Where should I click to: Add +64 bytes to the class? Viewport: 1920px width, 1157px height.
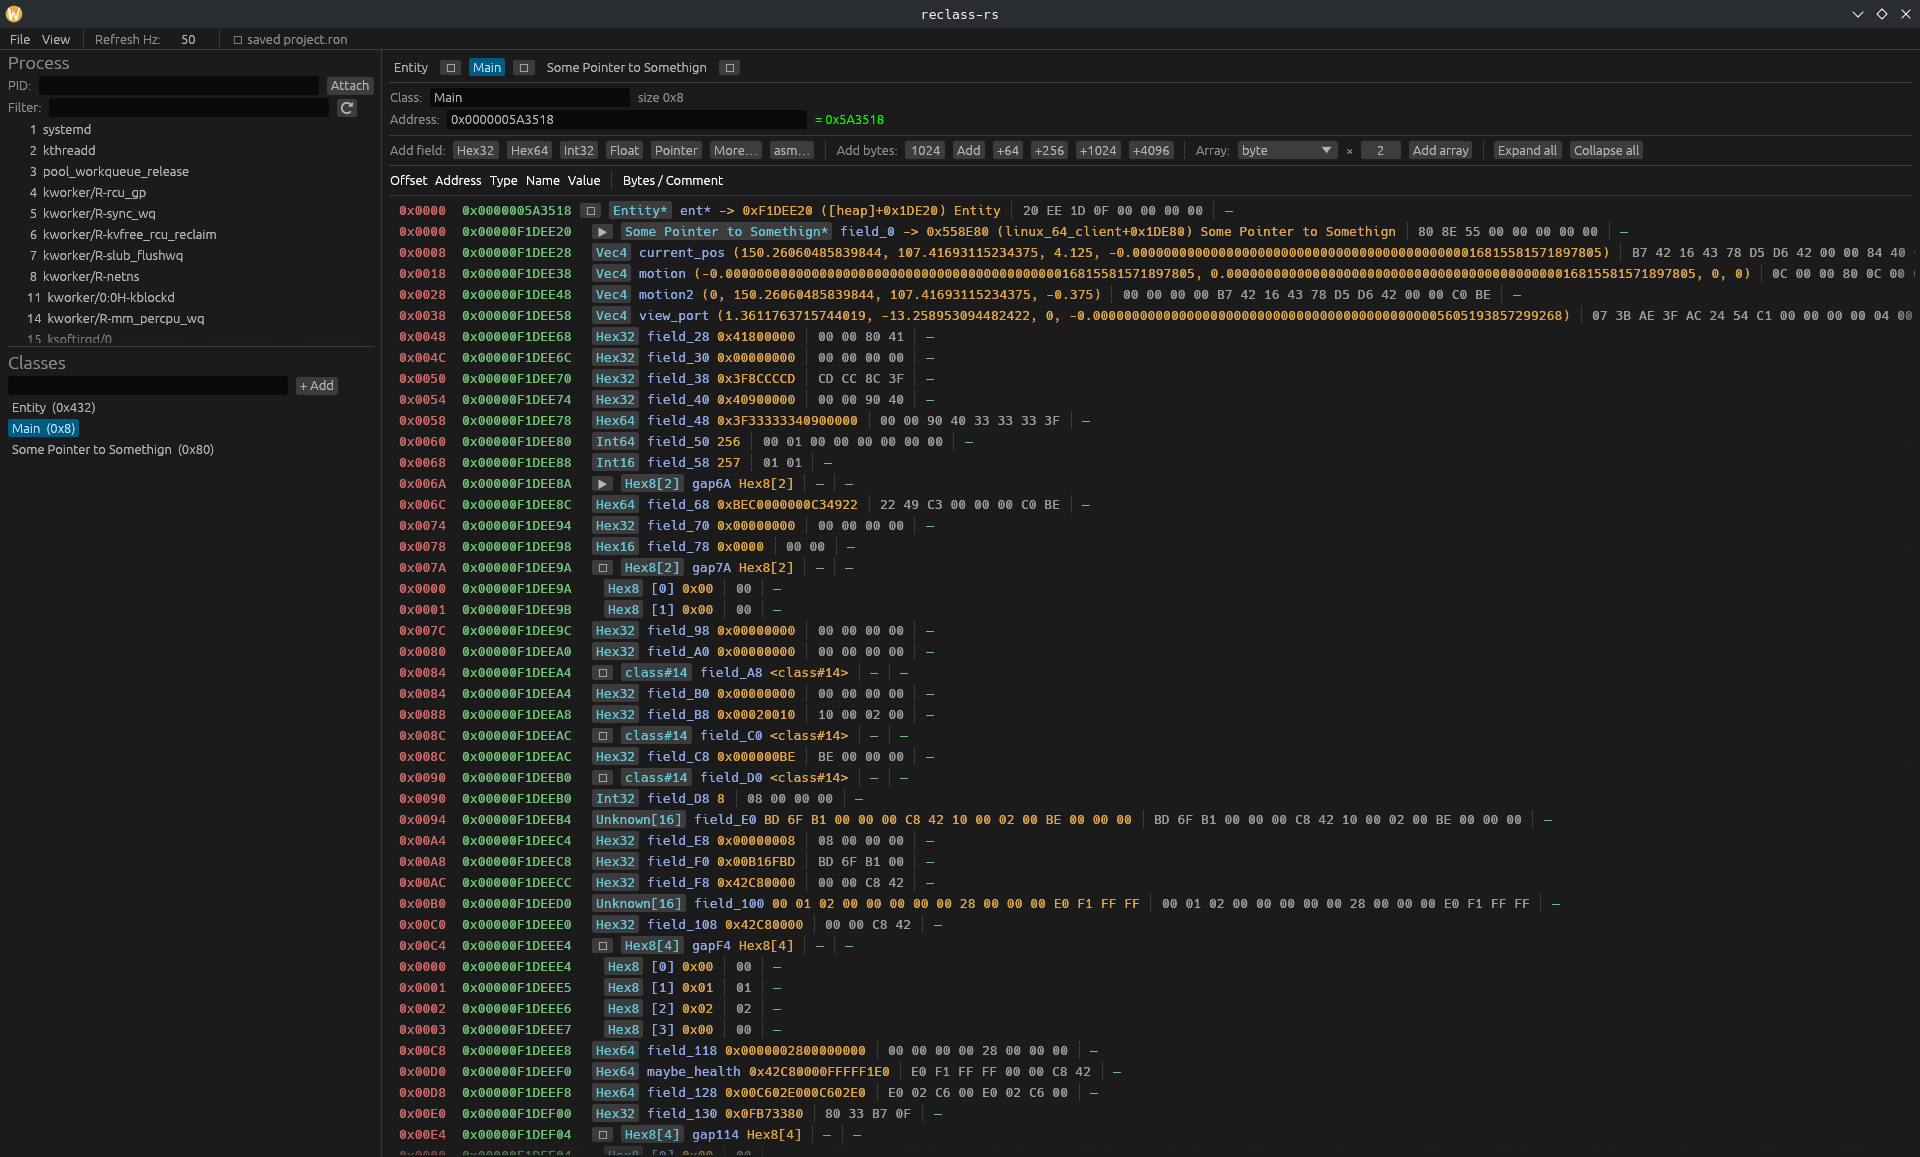[x=1008, y=151]
